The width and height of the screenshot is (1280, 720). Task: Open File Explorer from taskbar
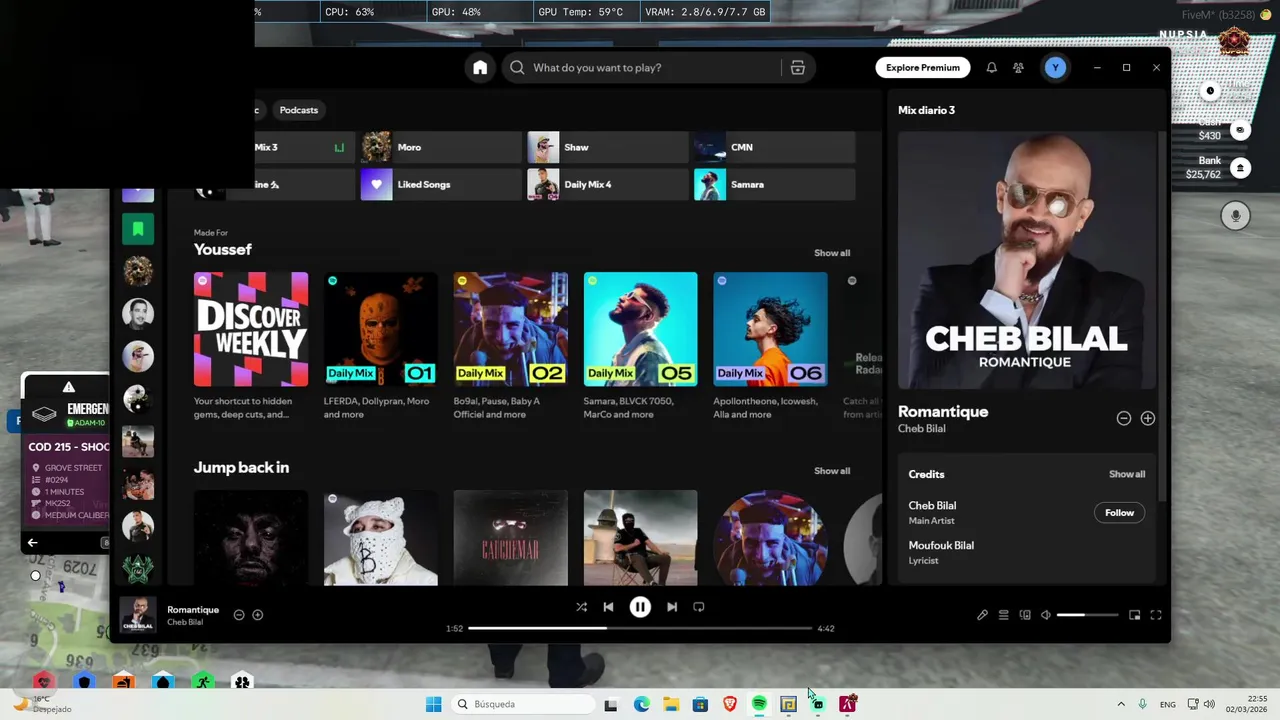(671, 704)
